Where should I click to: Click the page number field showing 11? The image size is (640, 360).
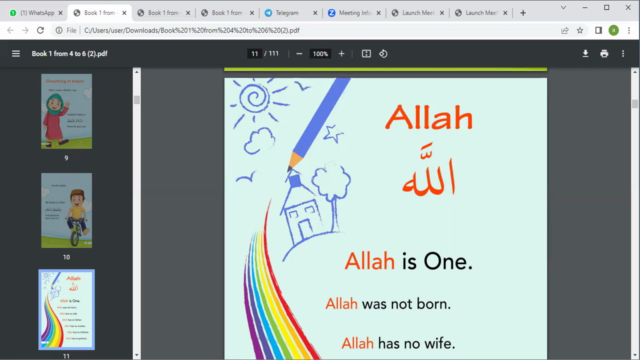(255, 53)
